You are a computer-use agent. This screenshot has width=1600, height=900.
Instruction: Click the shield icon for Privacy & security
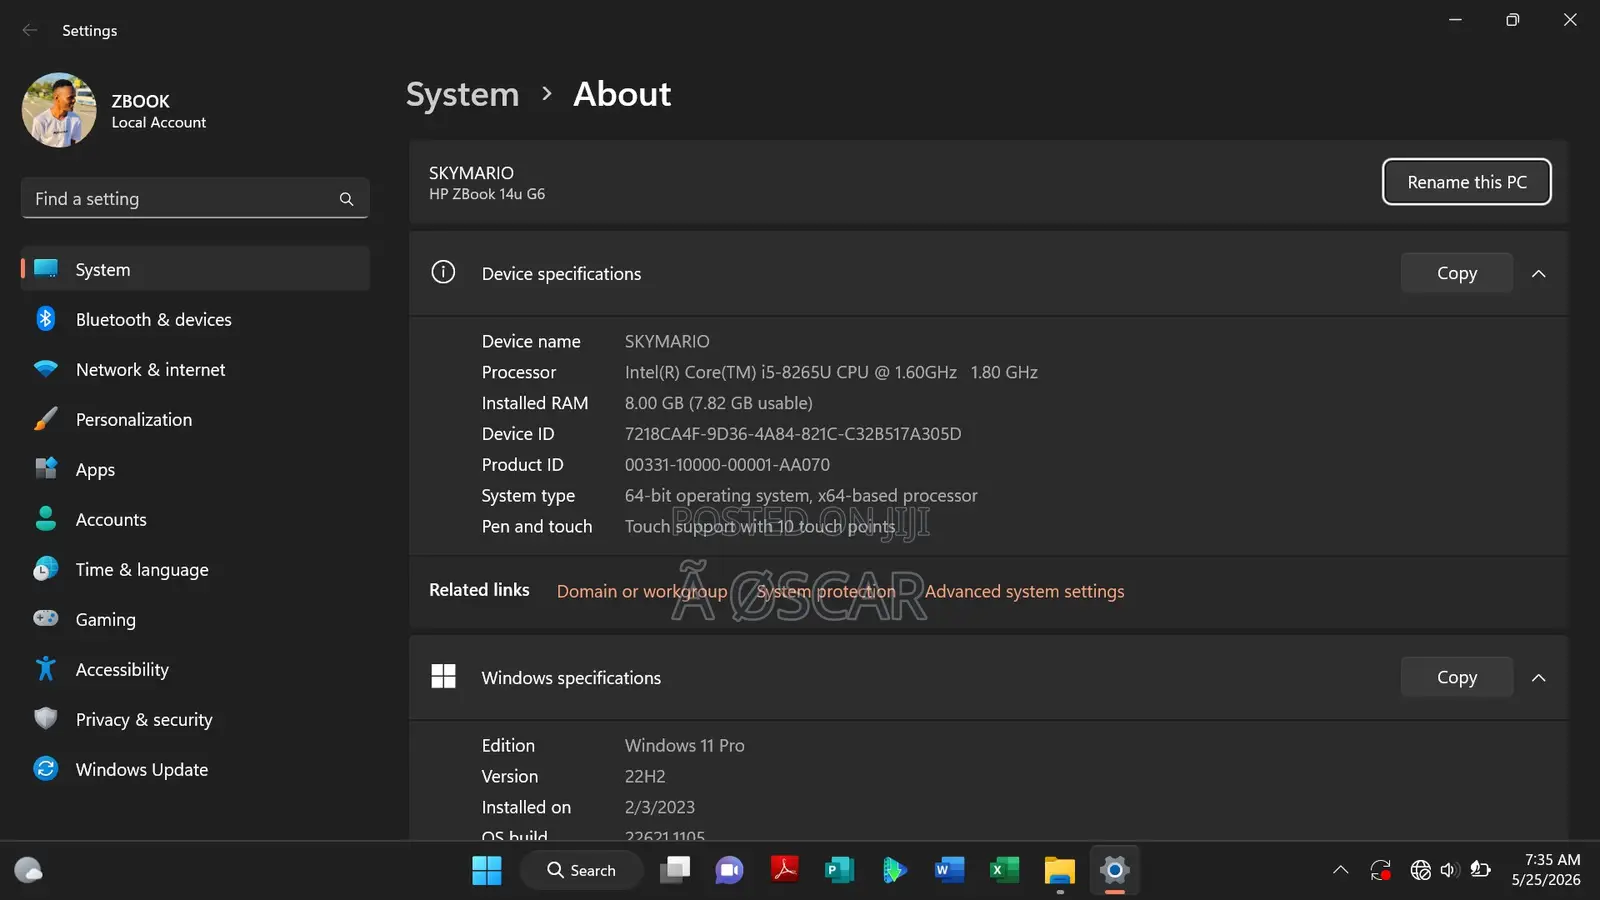(46, 719)
